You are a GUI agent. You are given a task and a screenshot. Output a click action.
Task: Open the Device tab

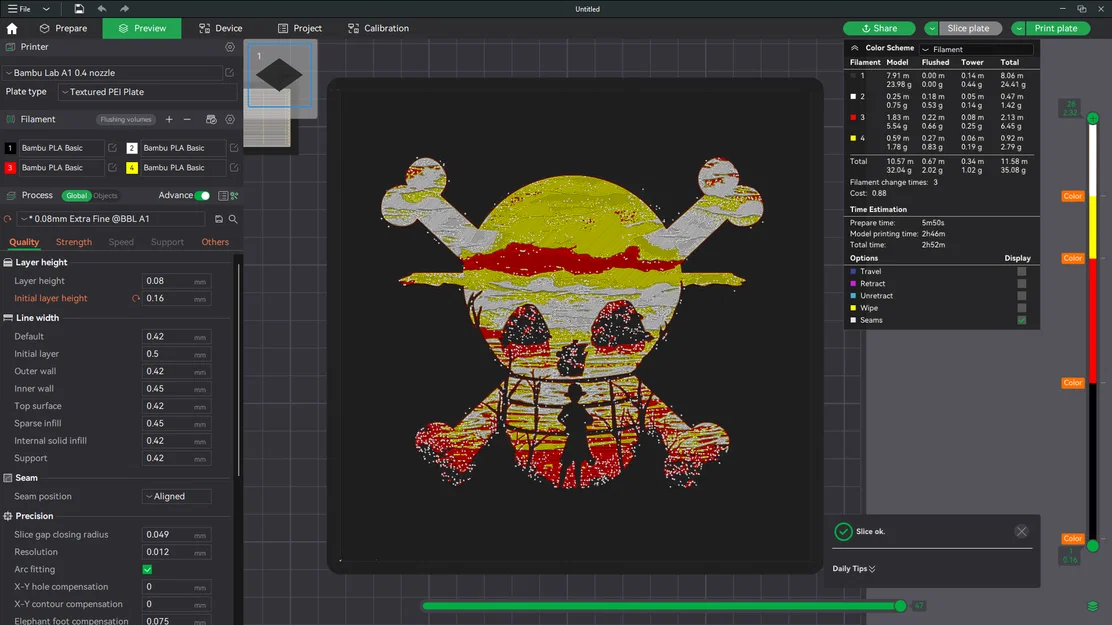tap(222, 28)
